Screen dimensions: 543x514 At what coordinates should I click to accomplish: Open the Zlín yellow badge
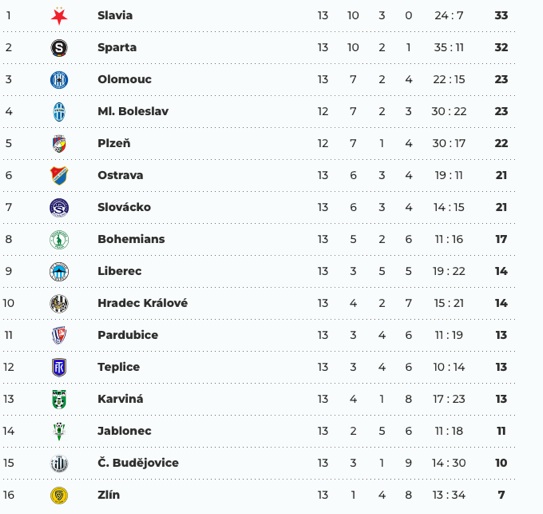(x=59, y=495)
